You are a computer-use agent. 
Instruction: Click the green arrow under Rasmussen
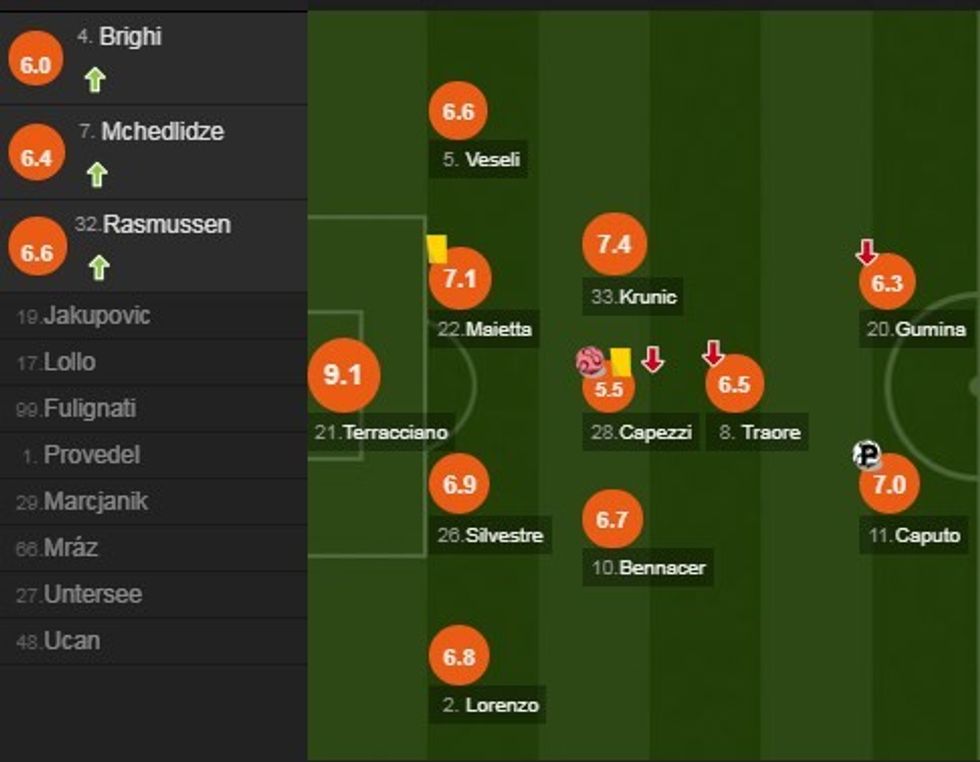(98, 267)
